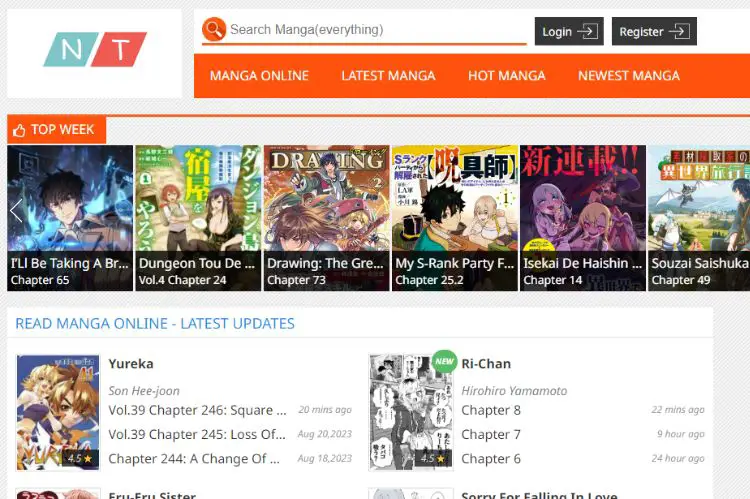
Task: Click the arrow icon inside the Register button
Action: (x=679, y=32)
